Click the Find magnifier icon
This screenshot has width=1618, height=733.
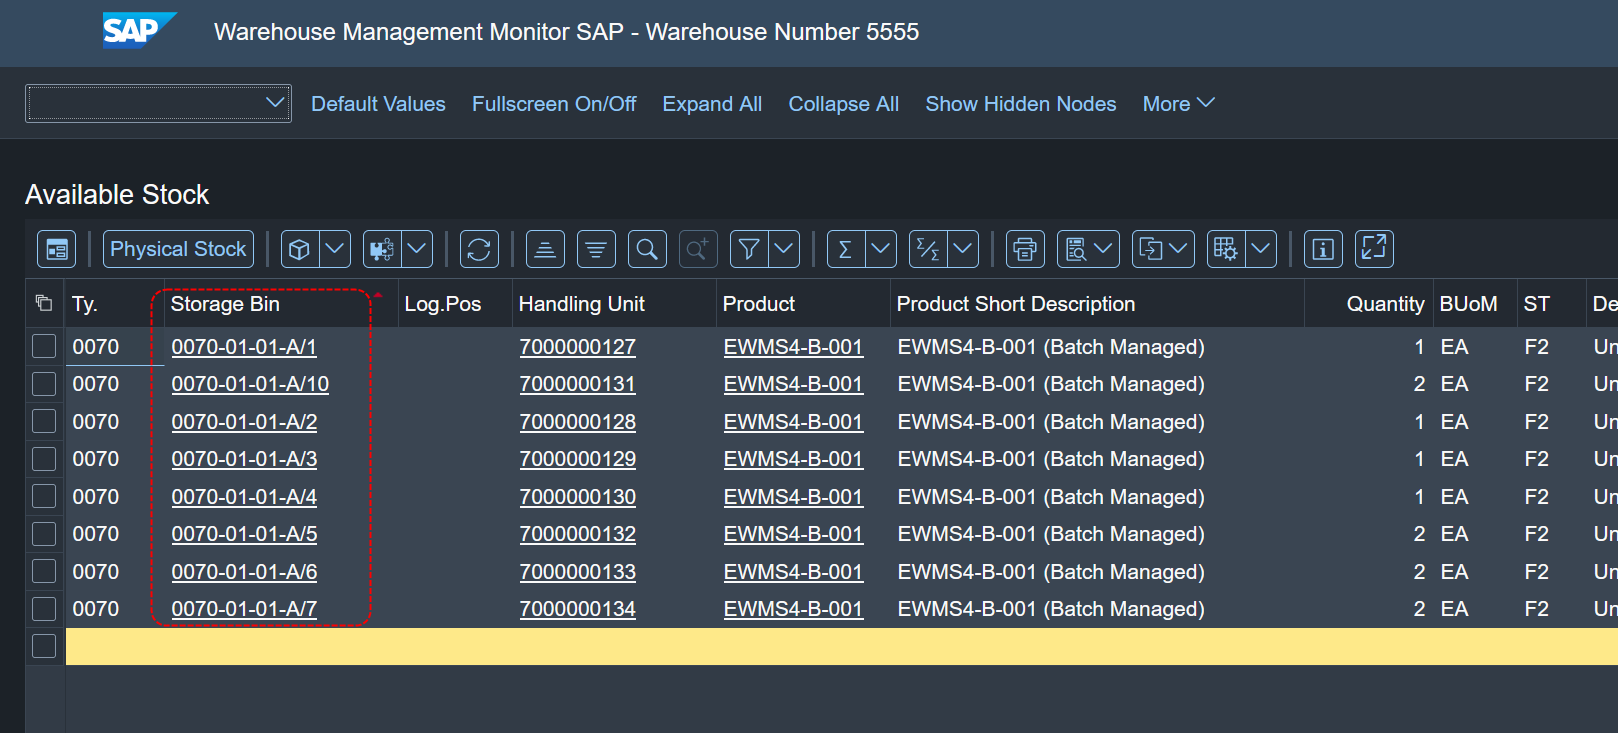(647, 249)
